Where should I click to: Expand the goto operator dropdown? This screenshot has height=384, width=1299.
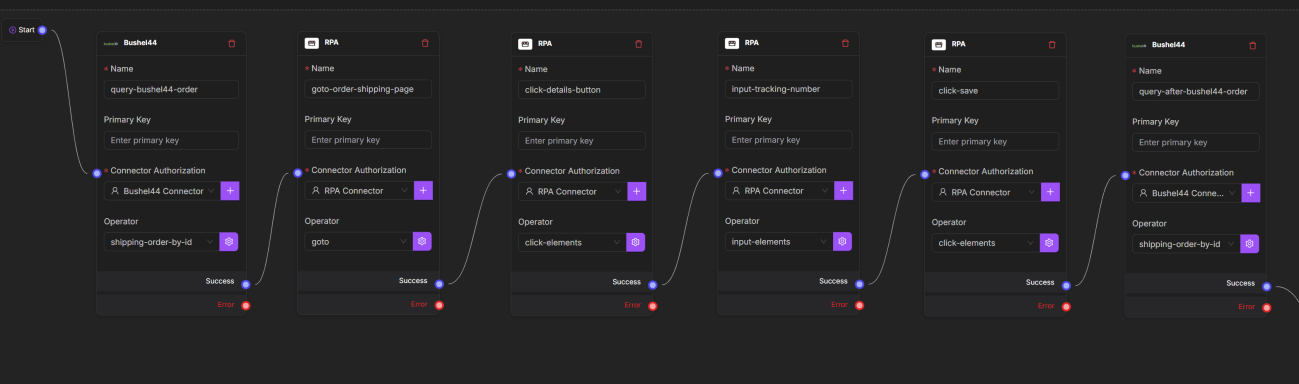click(x=359, y=241)
